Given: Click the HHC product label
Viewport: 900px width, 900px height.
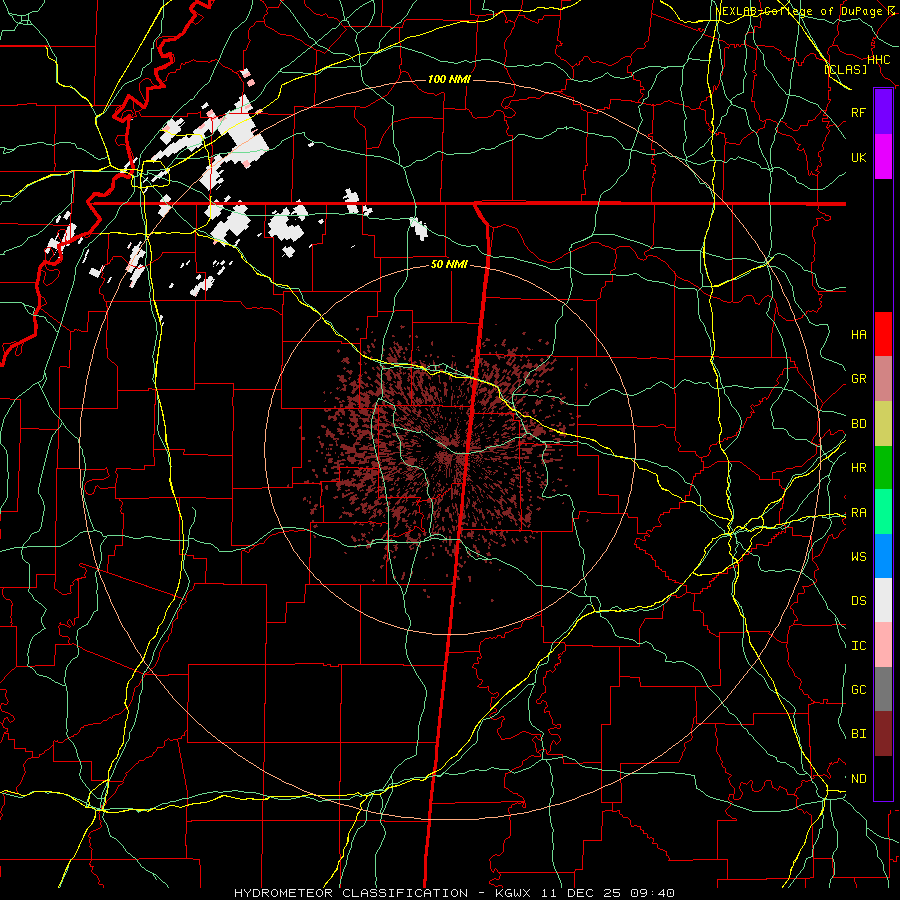Looking at the screenshot, I should pyautogui.click(x=879, y=60).
